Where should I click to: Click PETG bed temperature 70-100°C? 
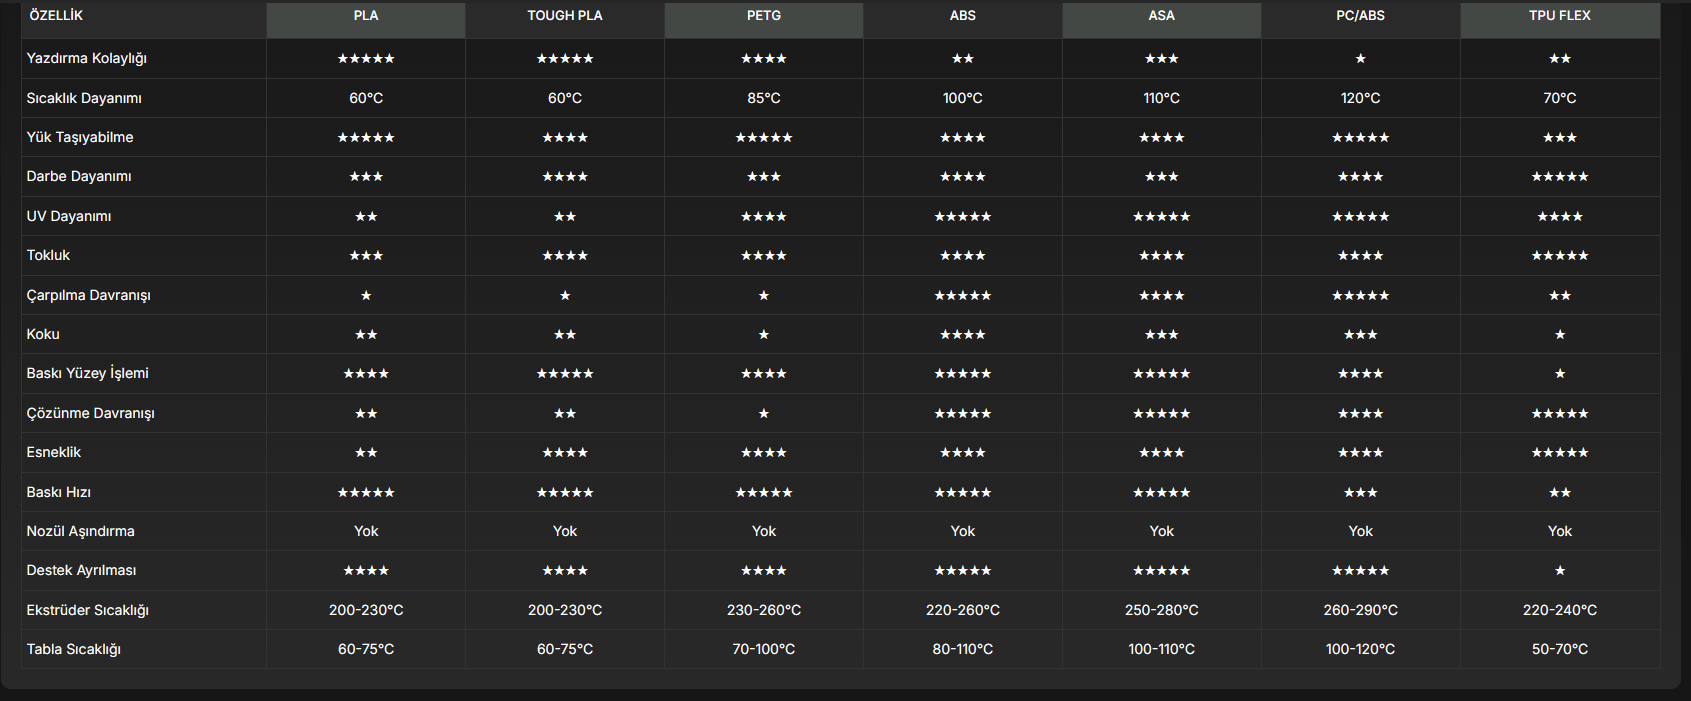coord(764,649)
